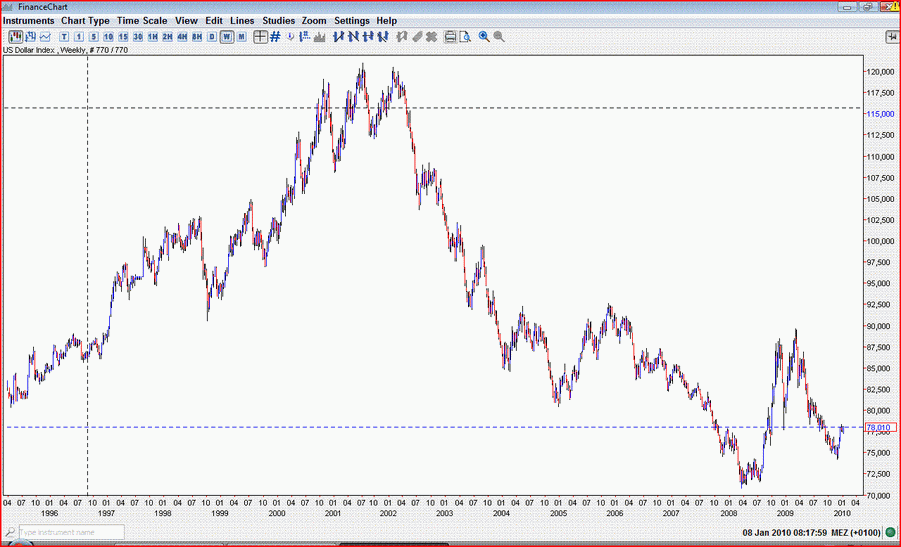
Task: Switch to 2H time scale
Action: pyautogui.click(x=167, y=37)
